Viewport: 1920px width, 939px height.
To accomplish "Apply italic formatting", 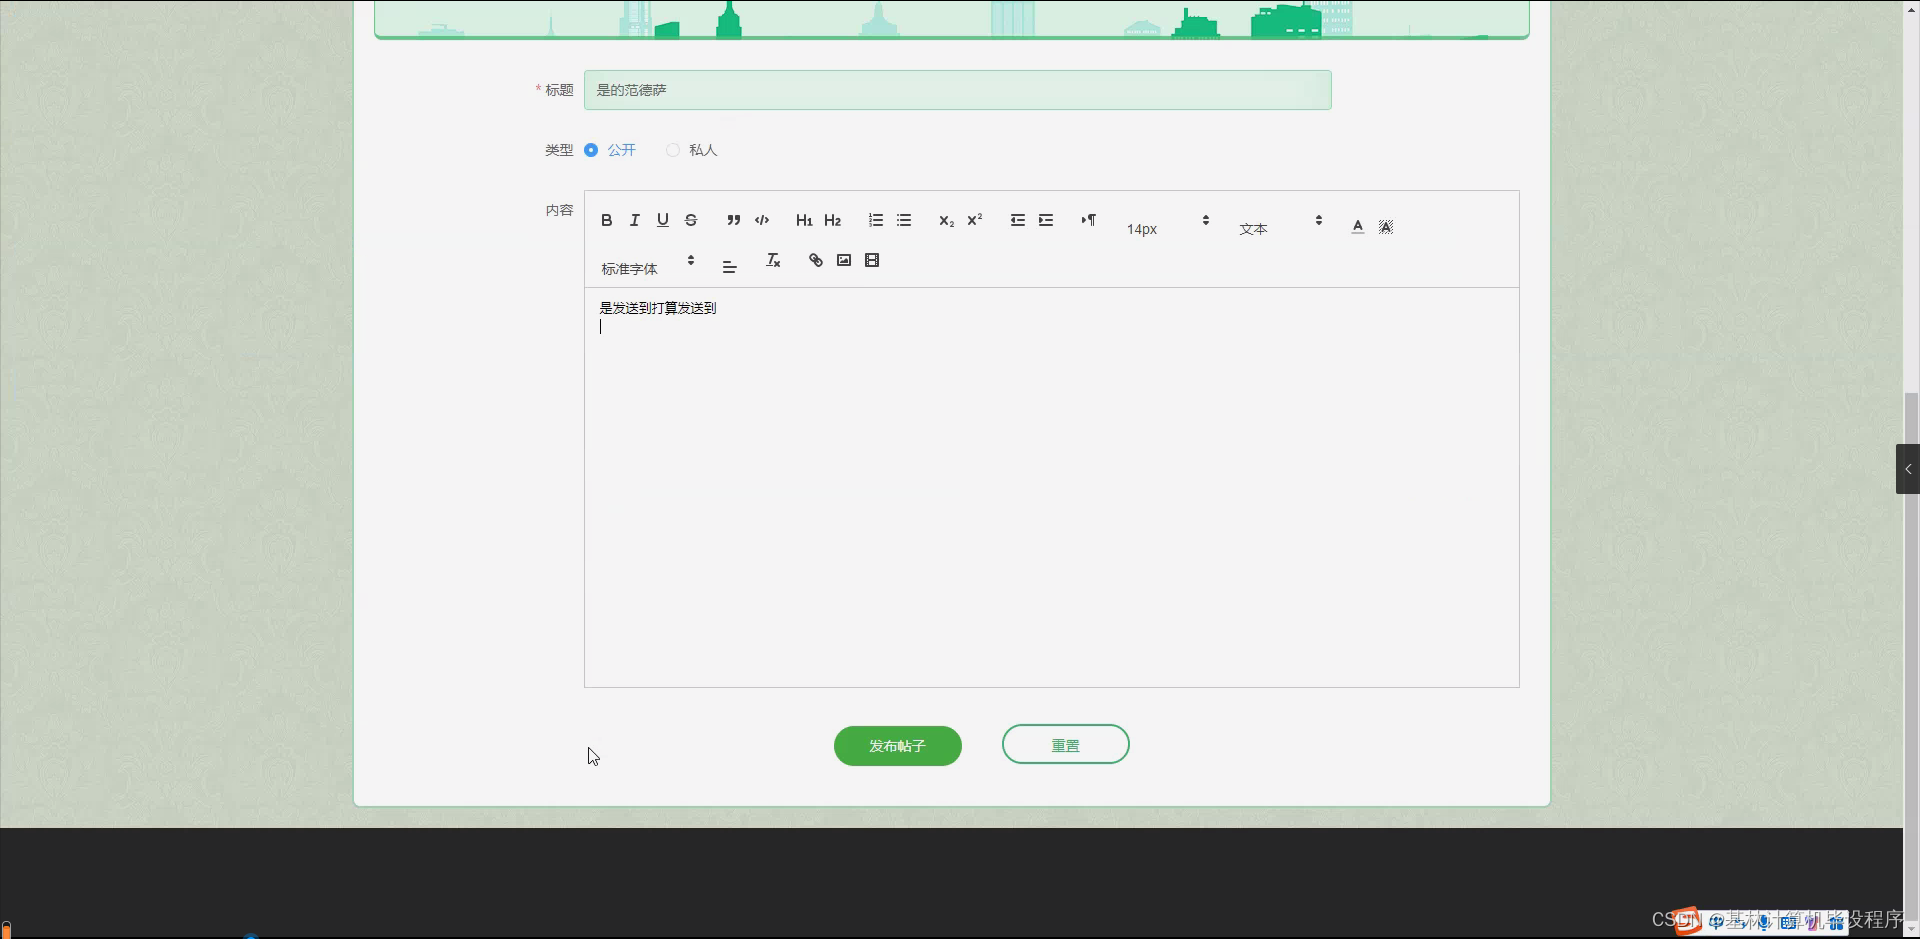I will pos(634,220).
